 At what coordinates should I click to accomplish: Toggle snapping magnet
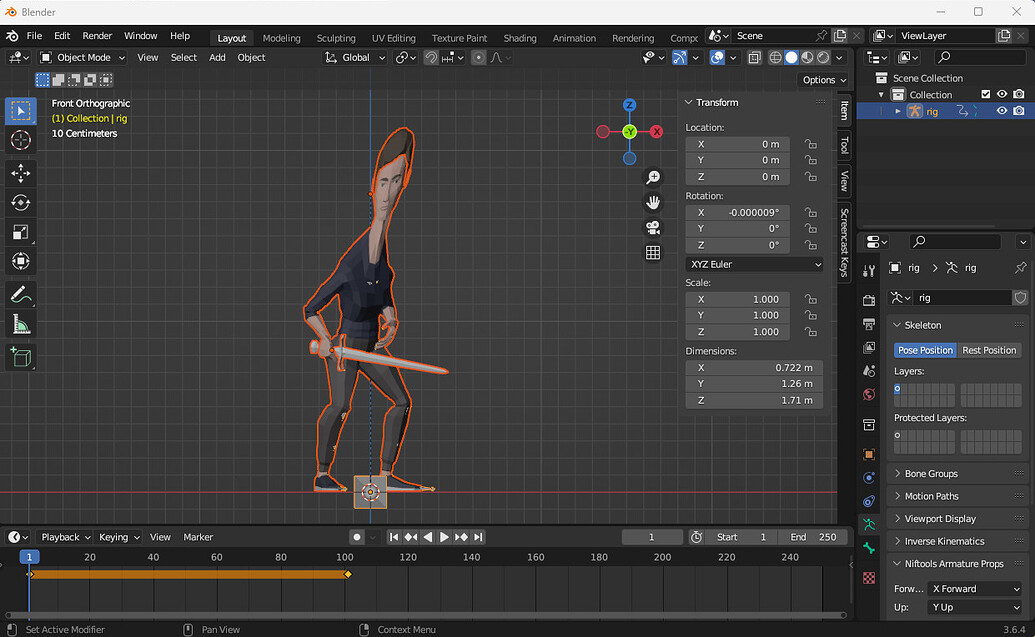point(430,57)
